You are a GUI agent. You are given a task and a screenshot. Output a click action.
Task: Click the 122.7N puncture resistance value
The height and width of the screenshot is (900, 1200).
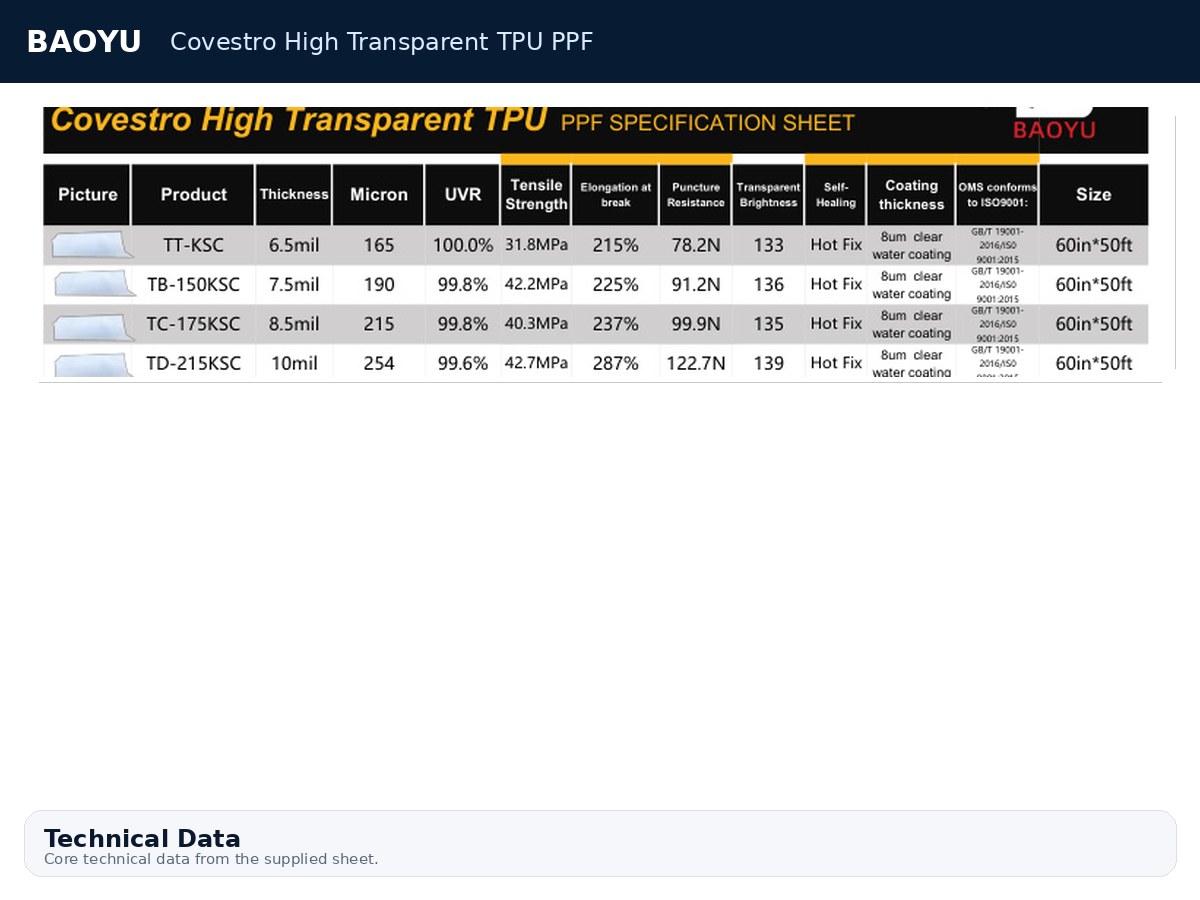tap(696, 363)
